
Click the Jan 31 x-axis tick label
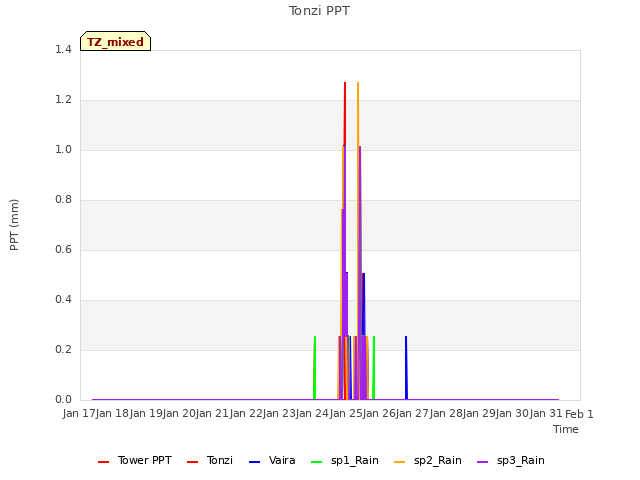tap(546, 414)
